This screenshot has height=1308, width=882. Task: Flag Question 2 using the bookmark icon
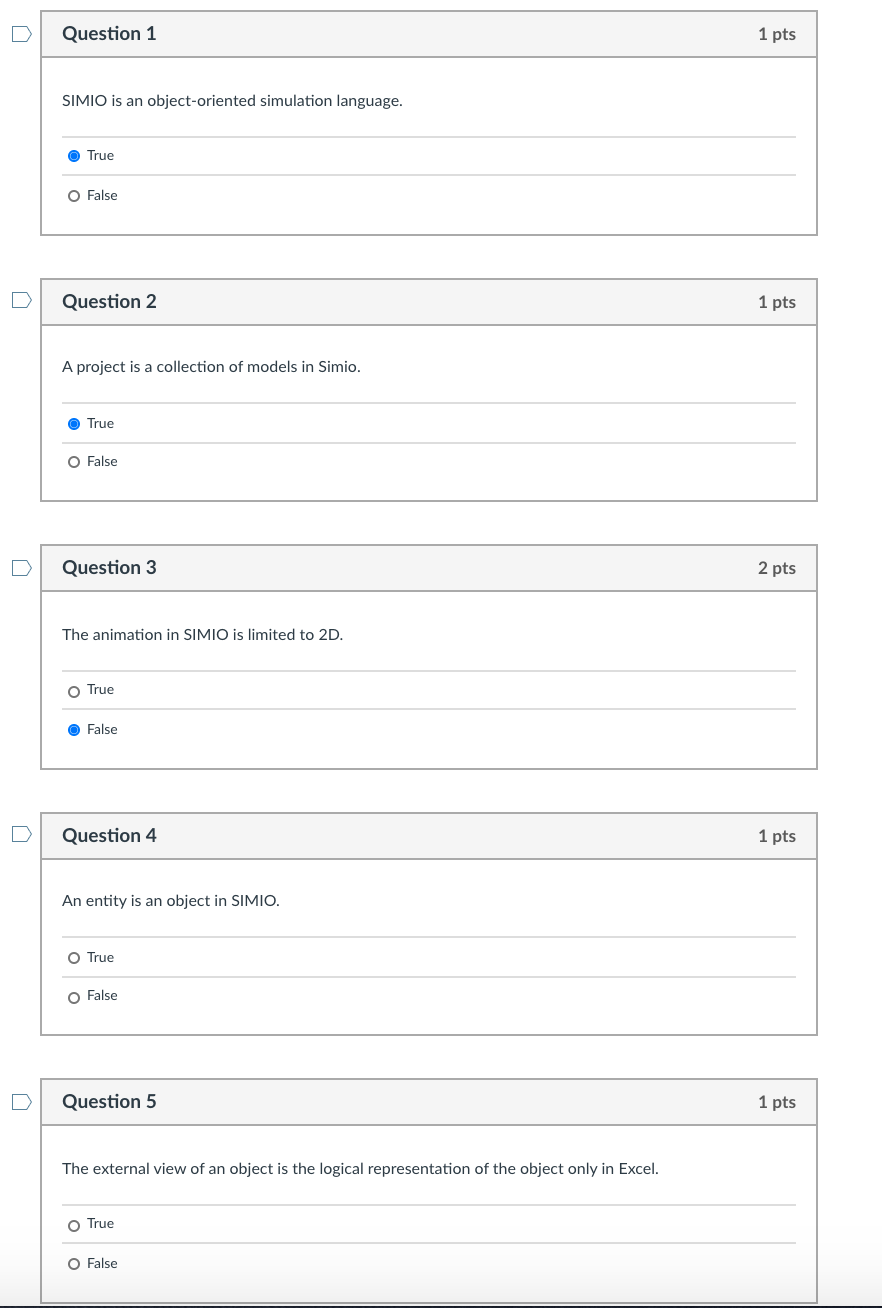[20, 298]
